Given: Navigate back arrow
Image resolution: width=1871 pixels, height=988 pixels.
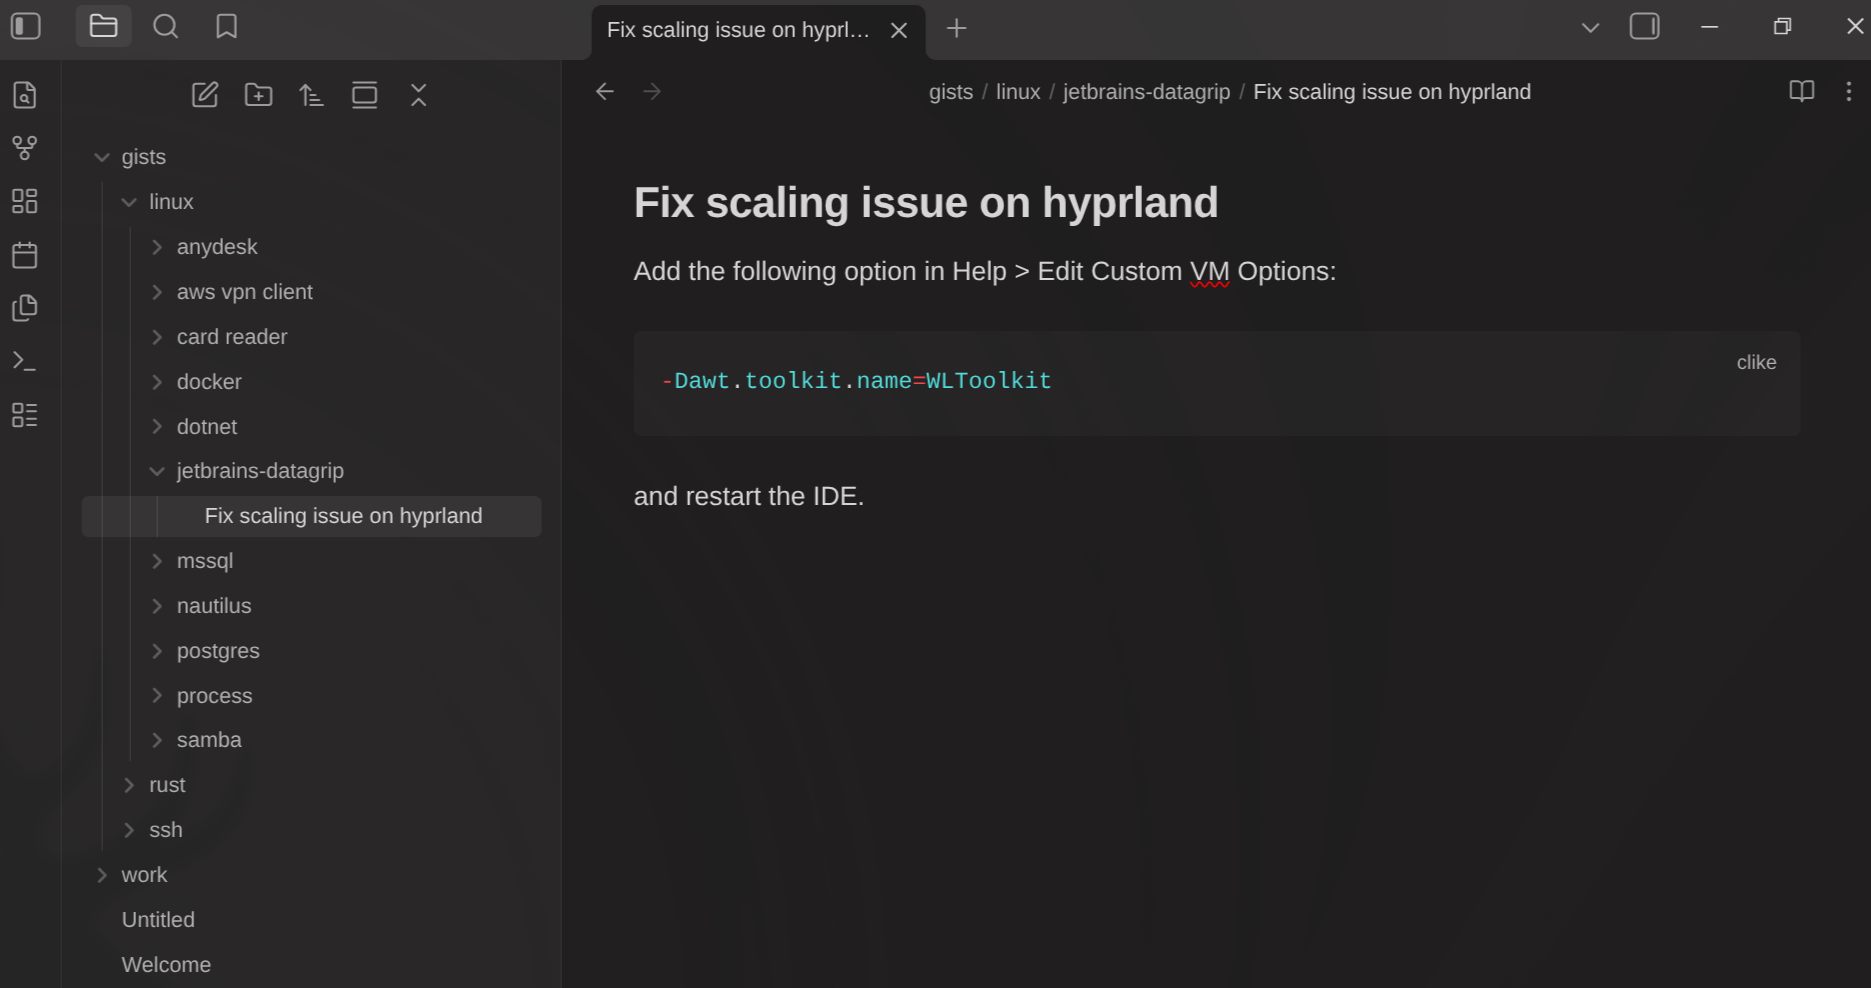Looking at the screenshot, I should pyautogui.click(x=605, y=92).
